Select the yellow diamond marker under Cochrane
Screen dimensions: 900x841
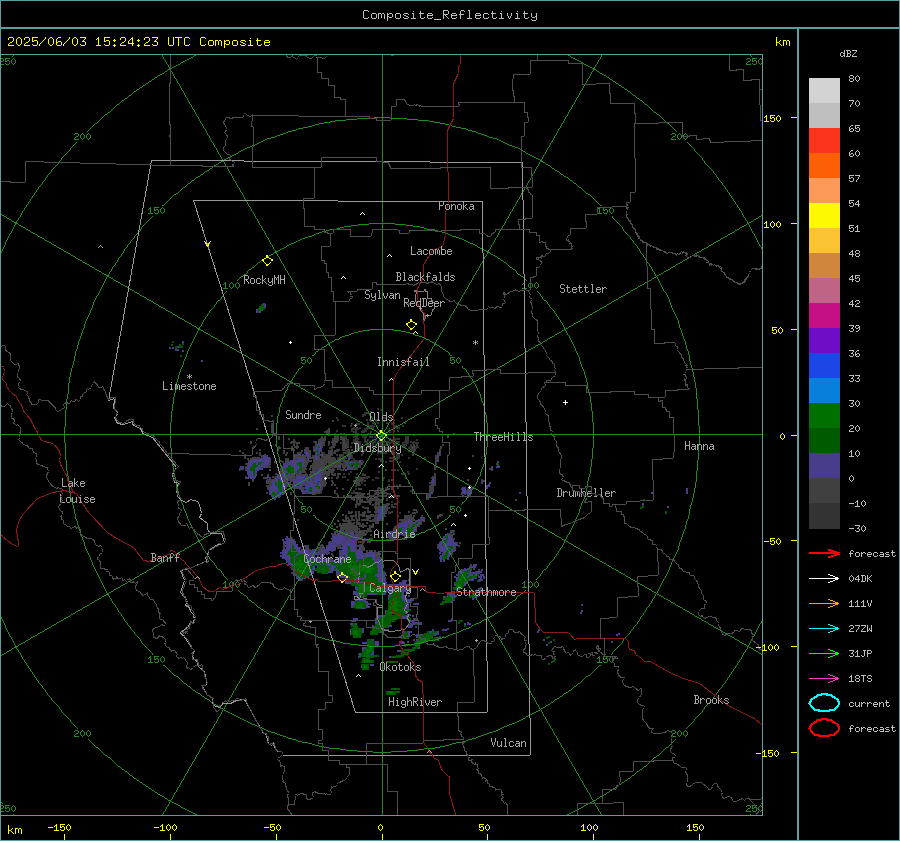tap(343, 577)
